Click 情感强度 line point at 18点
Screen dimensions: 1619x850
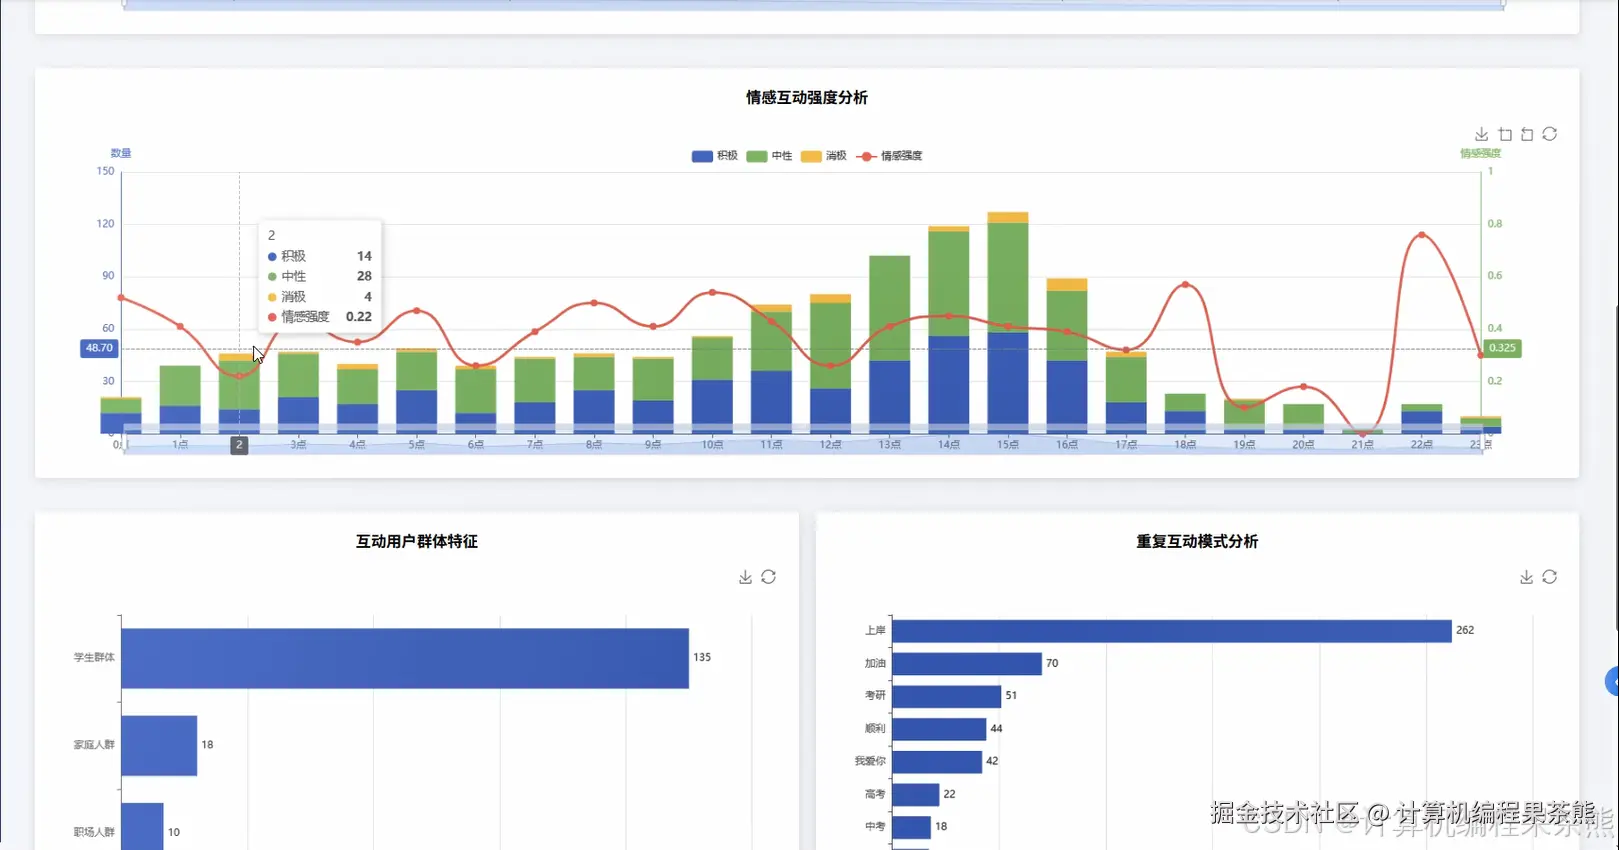(x=1185, y=285)
